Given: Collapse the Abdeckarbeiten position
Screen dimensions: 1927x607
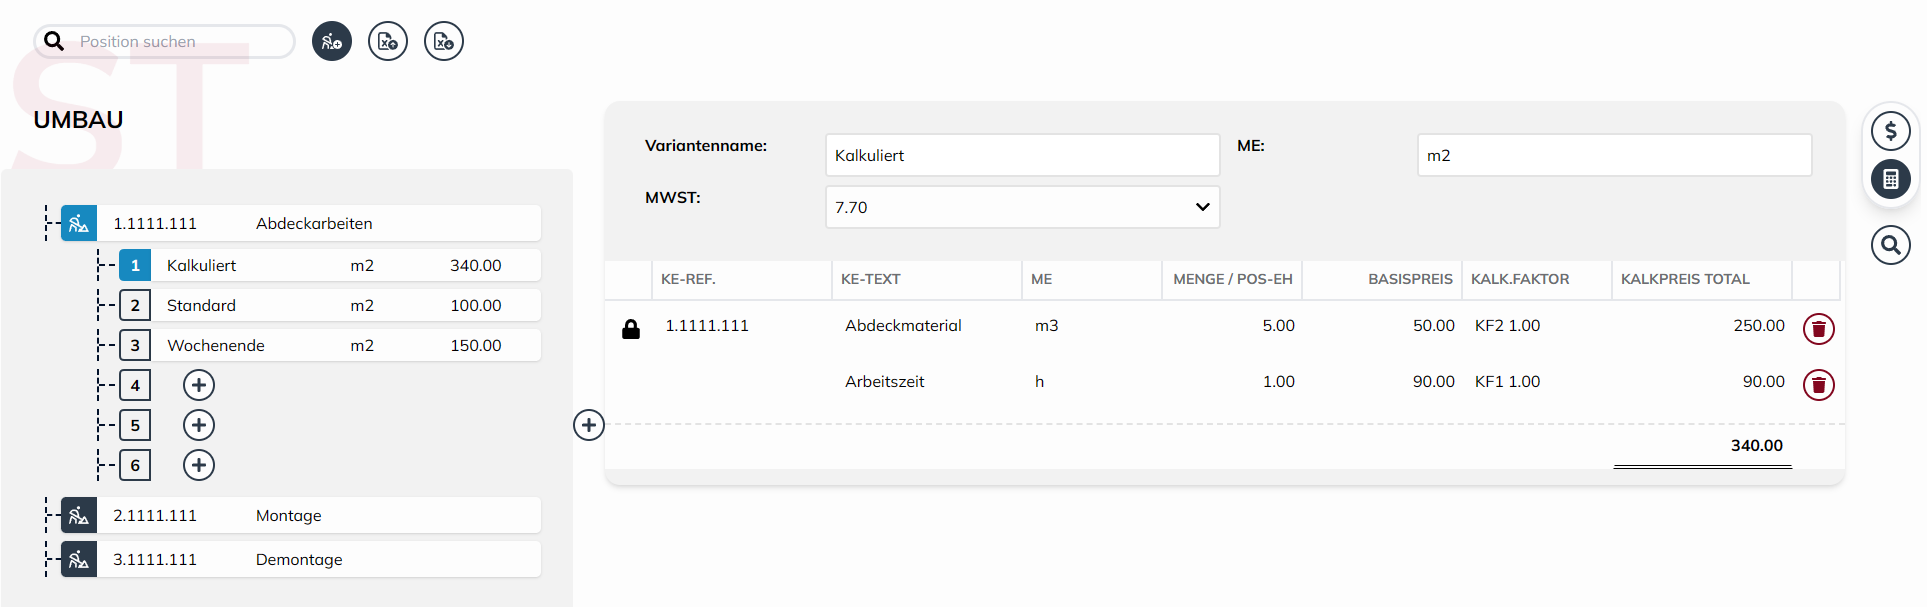Looking at the screenshot, I should [79, 224].
